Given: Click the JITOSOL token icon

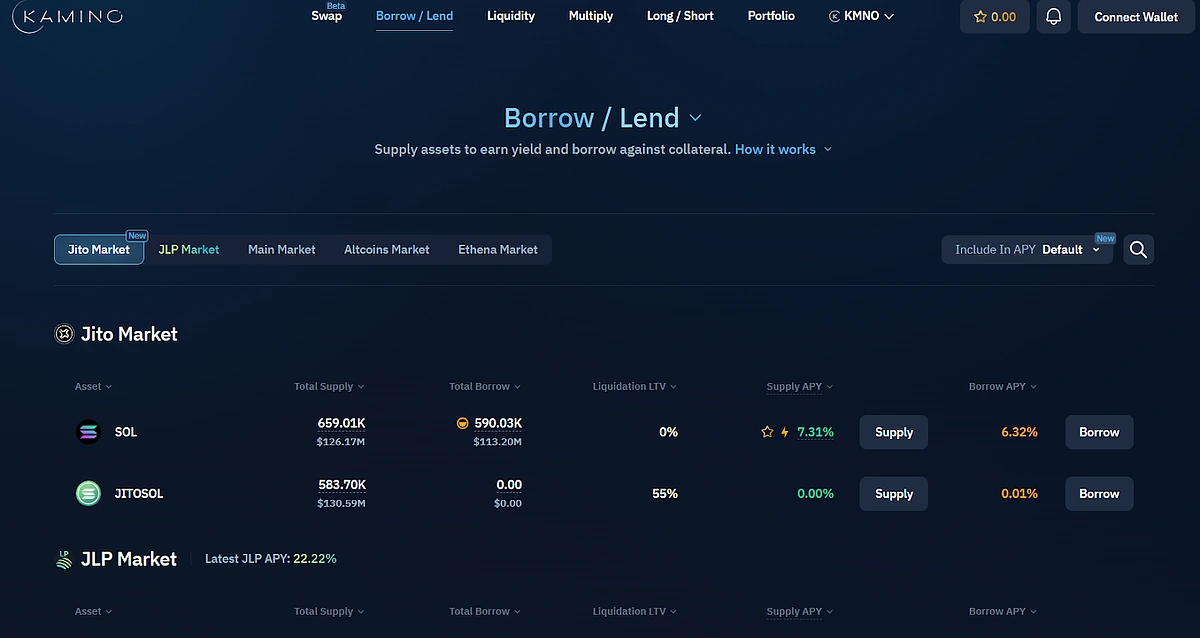Looking at the screenshot, I should point(89,493).
